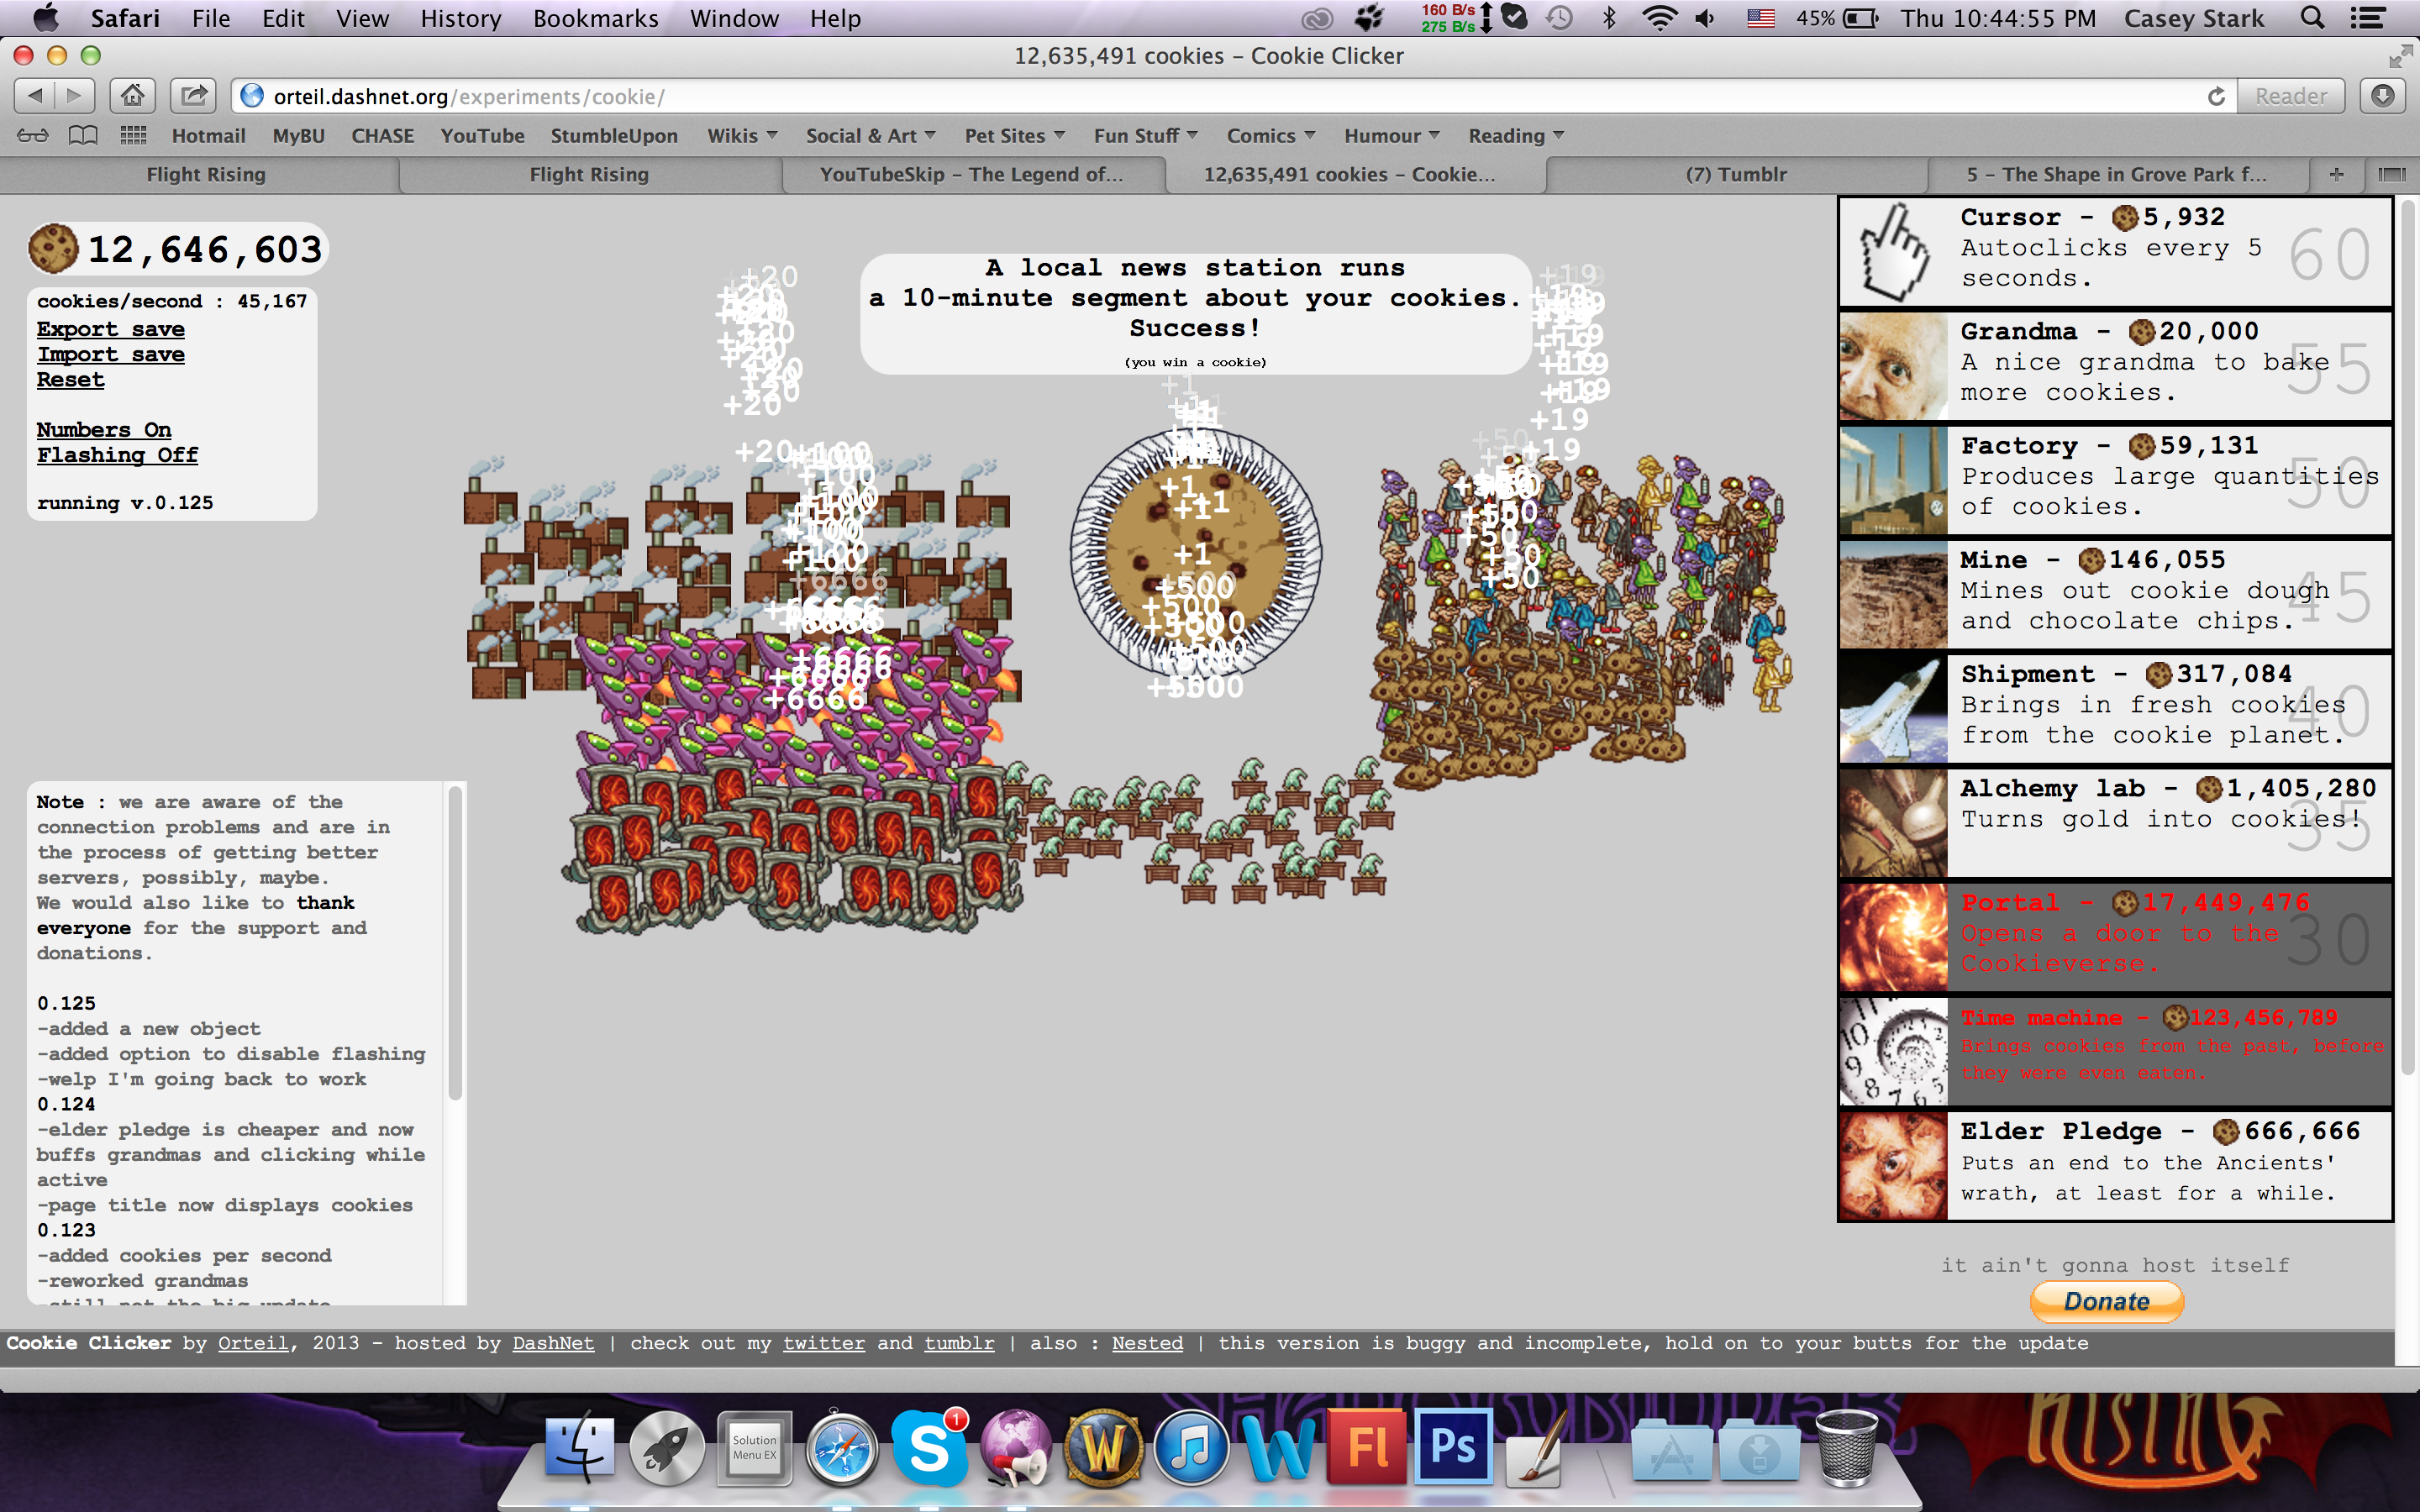Click Import save link
The height and width of the screenshot is (1512, 2420).
click(111, 354)
